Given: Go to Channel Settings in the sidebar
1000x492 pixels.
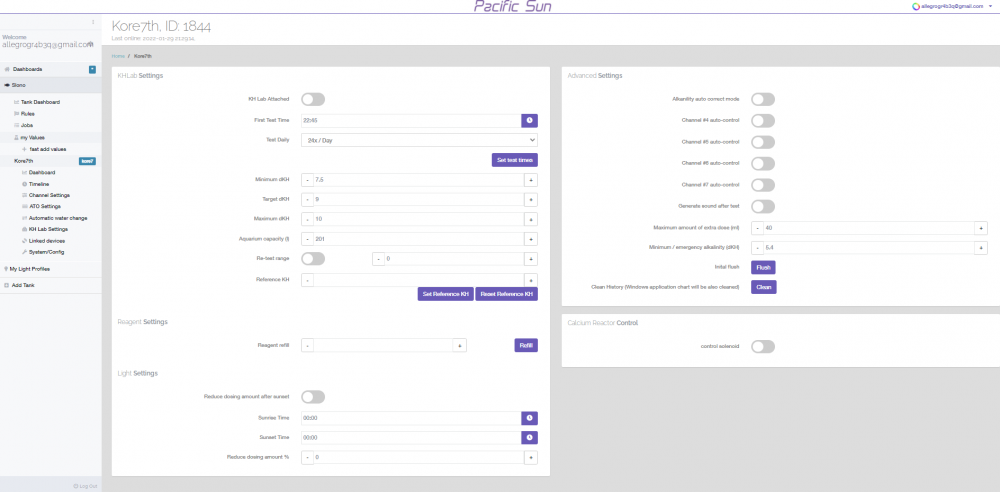Looking at the screenshot, I should click(x=49, y=195).
